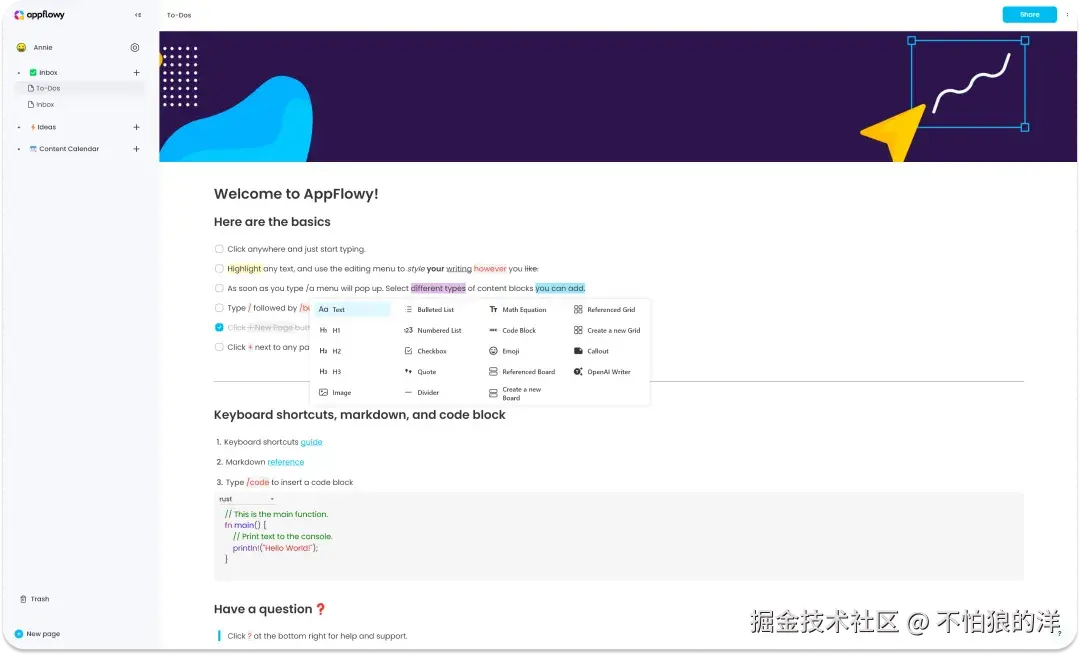This screenshot has width=1080, height=655.
Task: Open Trash in the sidebar
Action: coord(37,599)
